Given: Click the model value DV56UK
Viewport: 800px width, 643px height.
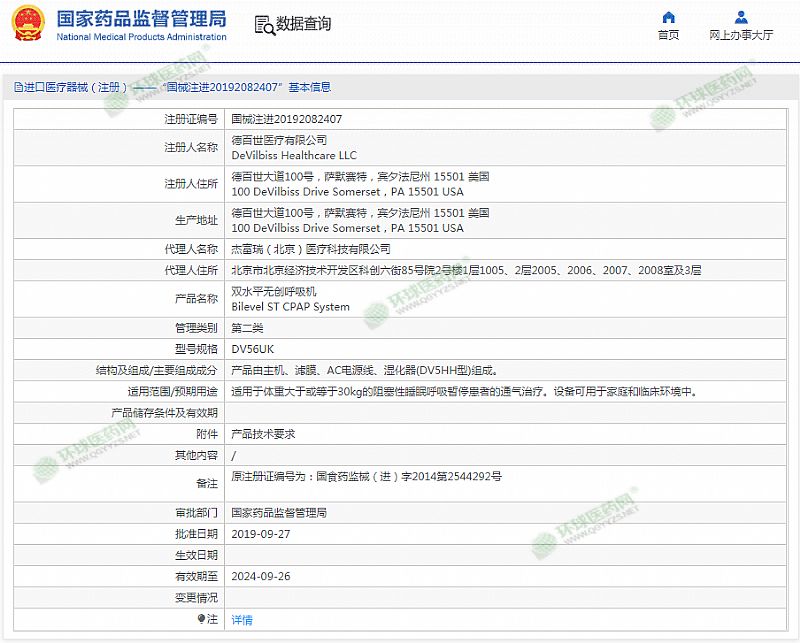Looking at the screenshot, I should (252, 349).
